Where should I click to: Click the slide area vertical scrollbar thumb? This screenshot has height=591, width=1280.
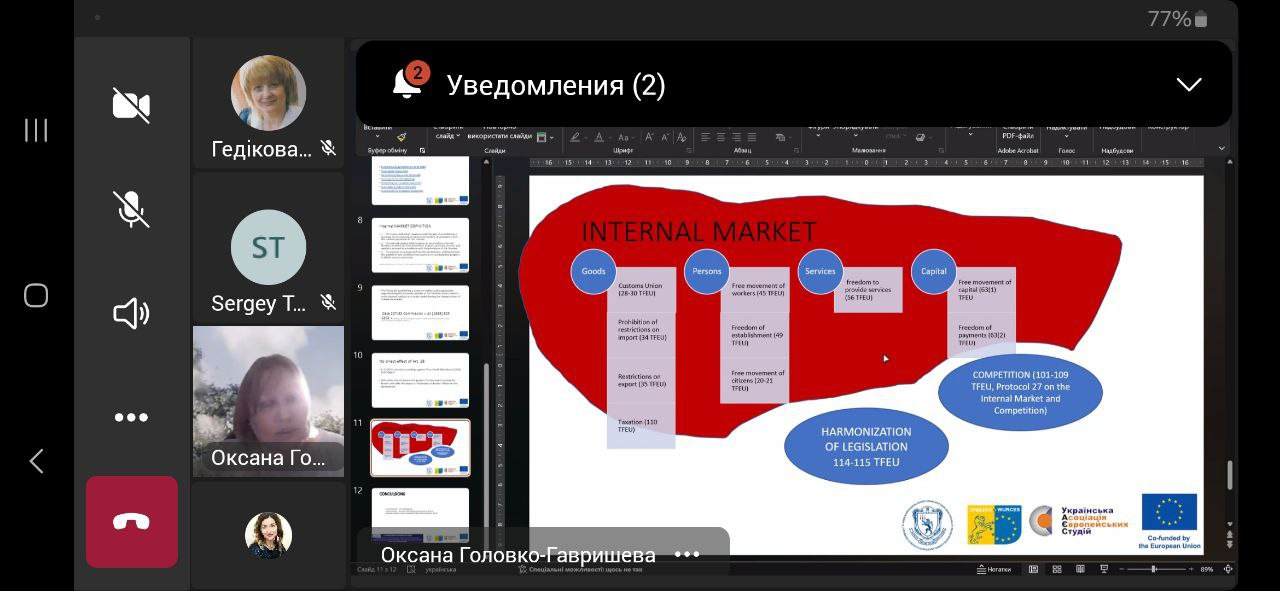(1230, 474)
